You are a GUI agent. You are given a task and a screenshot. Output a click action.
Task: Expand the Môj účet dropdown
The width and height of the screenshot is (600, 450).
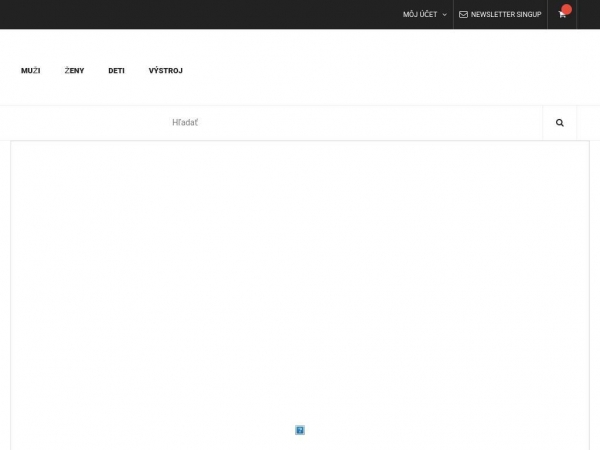point(424,15)
